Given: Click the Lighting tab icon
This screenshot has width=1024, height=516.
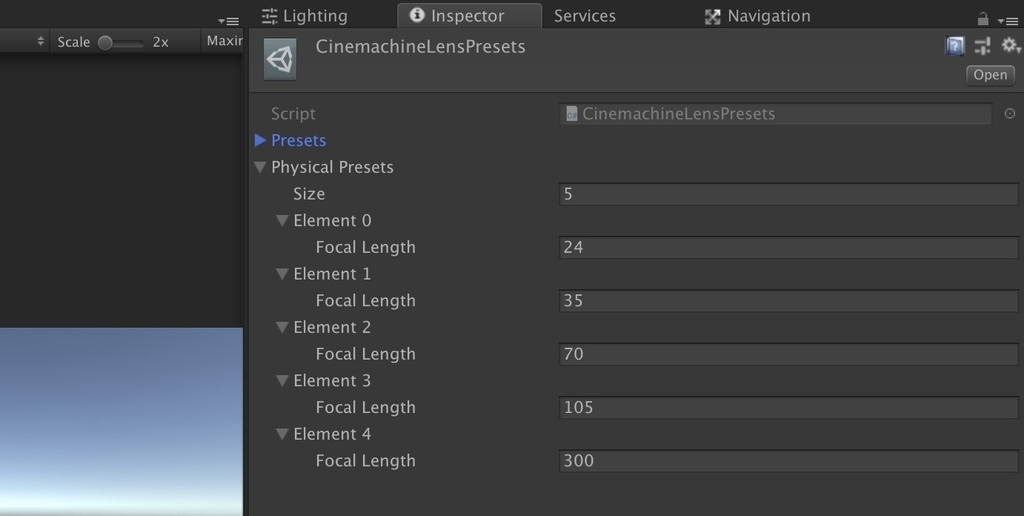Looking at the screenshot, I should coord(269,16).
